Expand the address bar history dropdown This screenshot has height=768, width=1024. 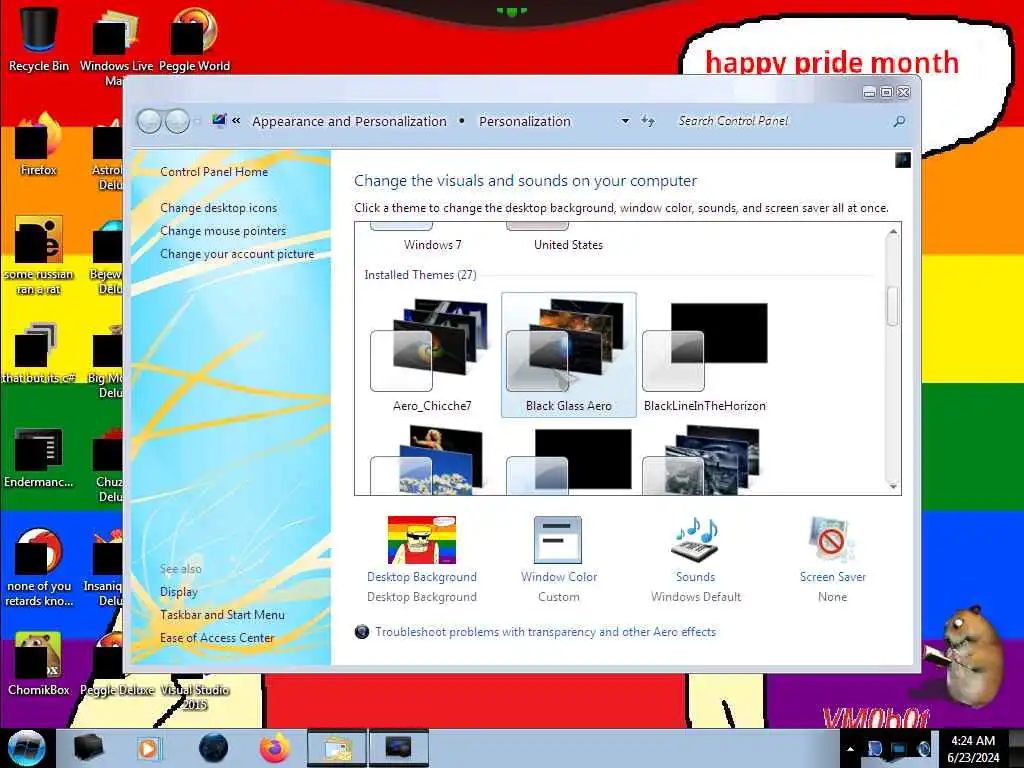tap(625, 121)
